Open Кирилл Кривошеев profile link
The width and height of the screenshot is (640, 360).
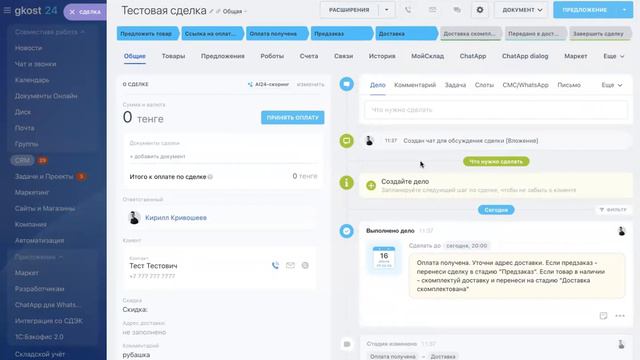pyautogui.click(x=176, y=218)
